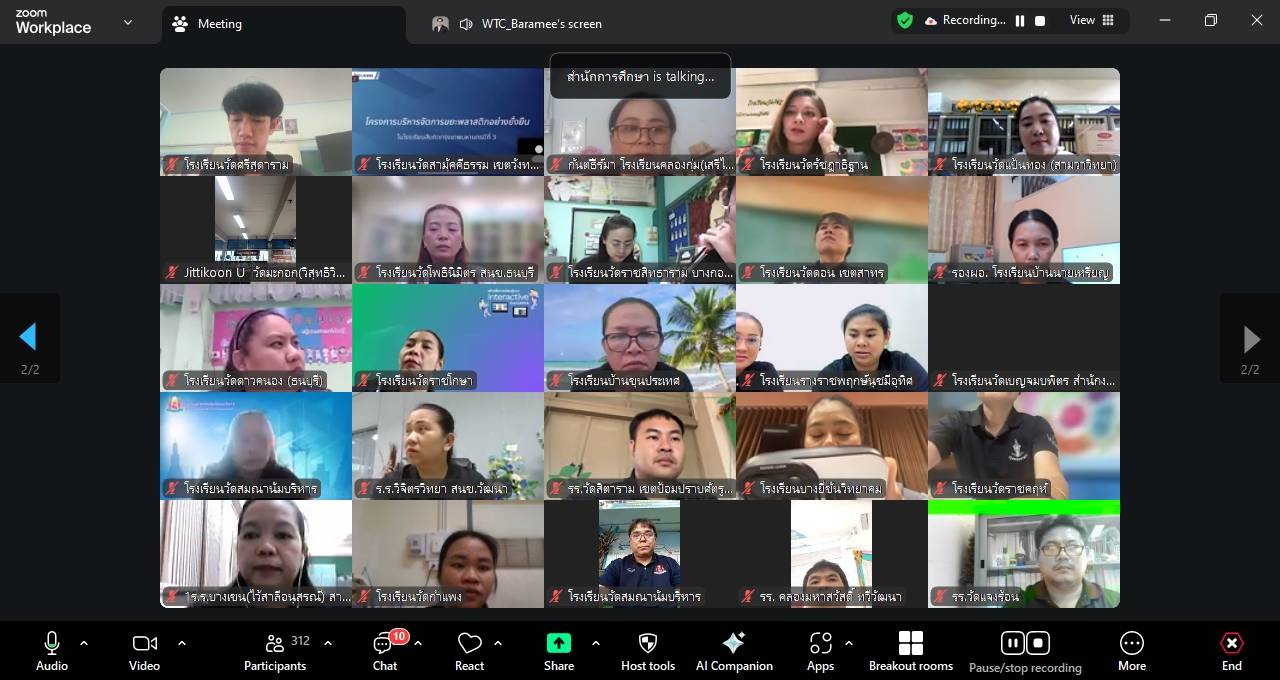Open the More options menu

pyautogui.click(x=1132, y=651)
